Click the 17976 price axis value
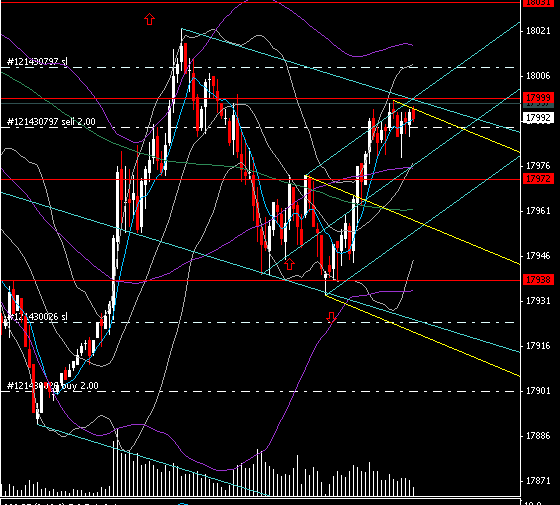 coord(538,166)
